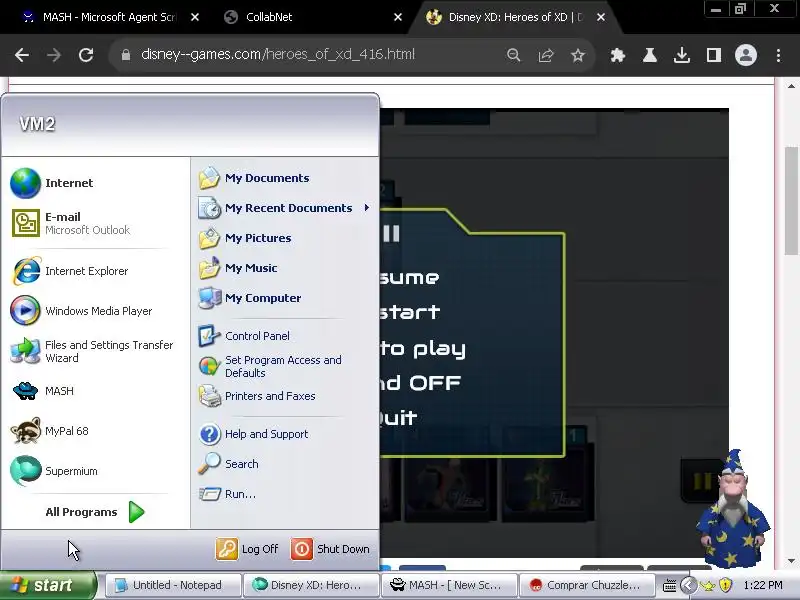Open the on-screen keyboard tray icon
Screen dimensions: 800x600
point(669,586)
